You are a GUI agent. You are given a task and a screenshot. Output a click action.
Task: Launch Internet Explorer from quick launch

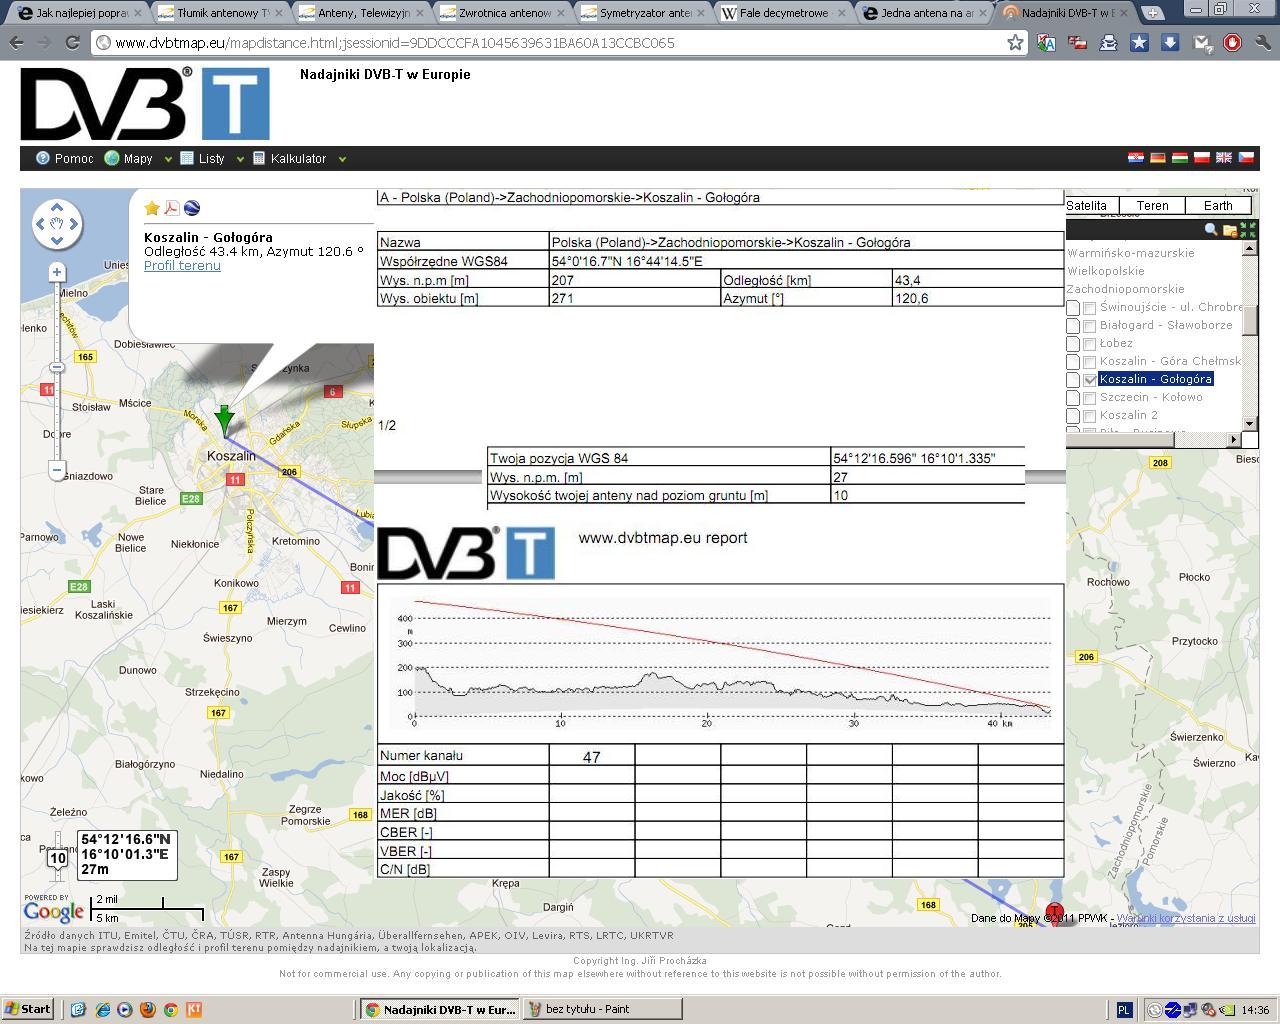coord(102,1009)
